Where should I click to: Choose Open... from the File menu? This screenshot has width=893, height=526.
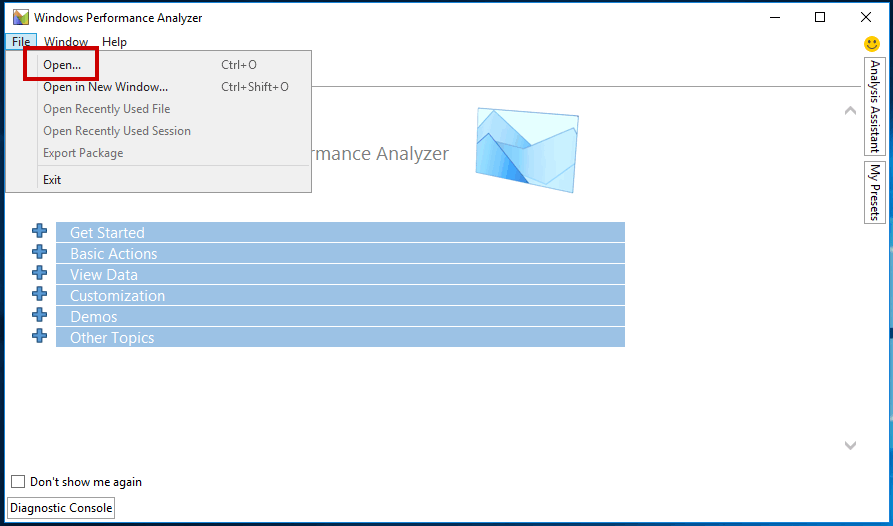pyautogui.click(x=158, y=65)
